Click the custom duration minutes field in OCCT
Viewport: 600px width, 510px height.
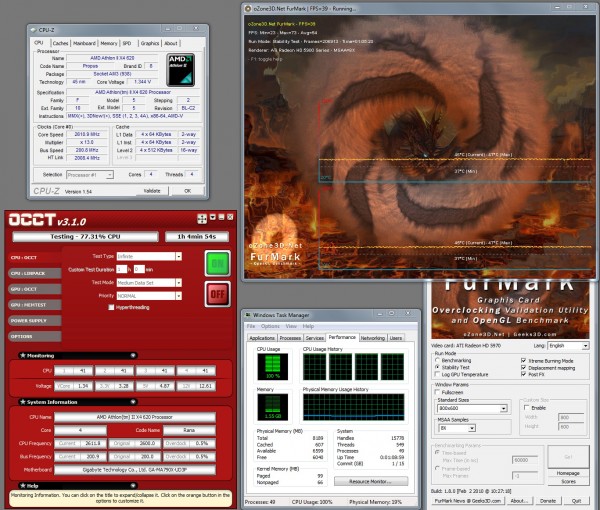[139, 269]
